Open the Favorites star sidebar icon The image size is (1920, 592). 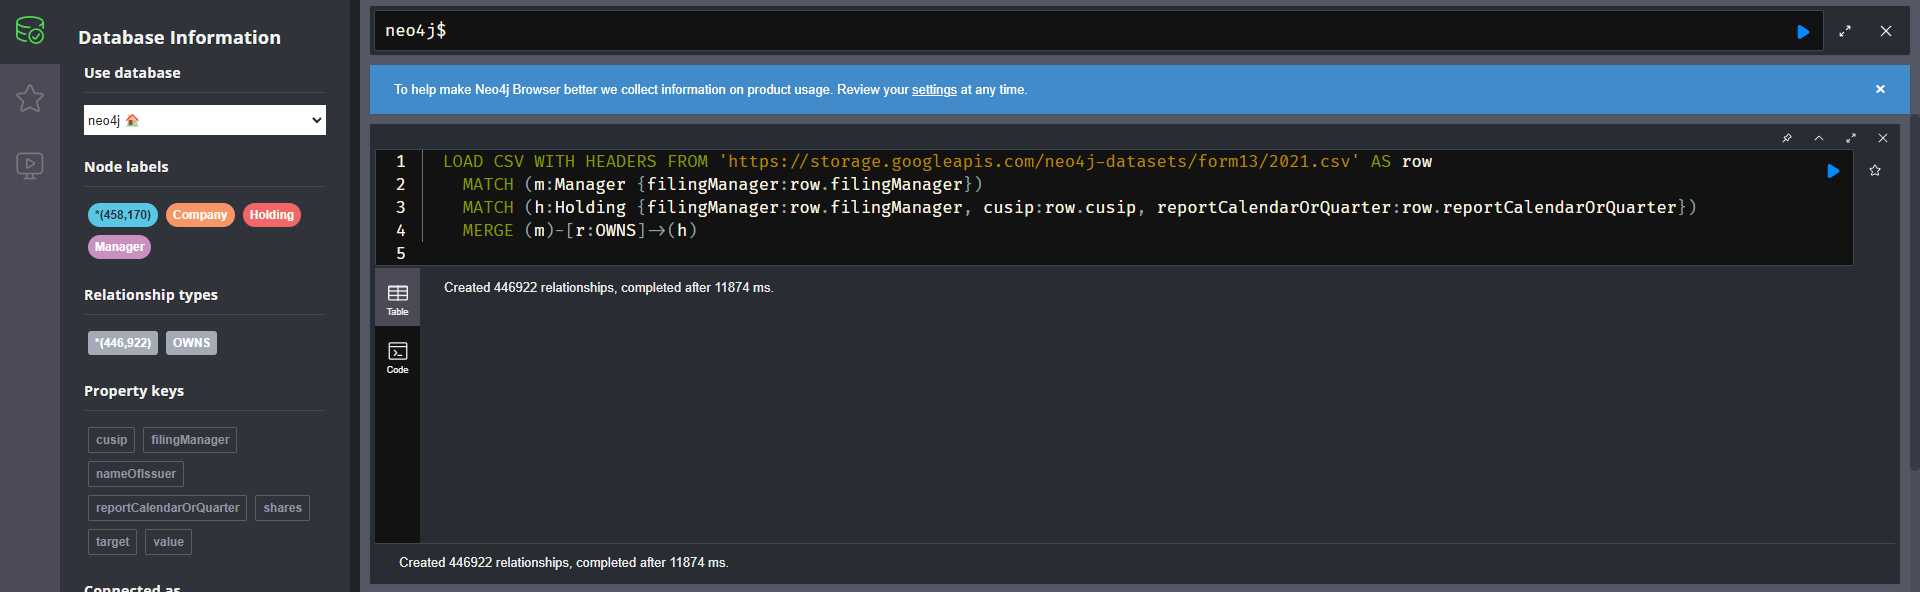click(x=30, y=98)
